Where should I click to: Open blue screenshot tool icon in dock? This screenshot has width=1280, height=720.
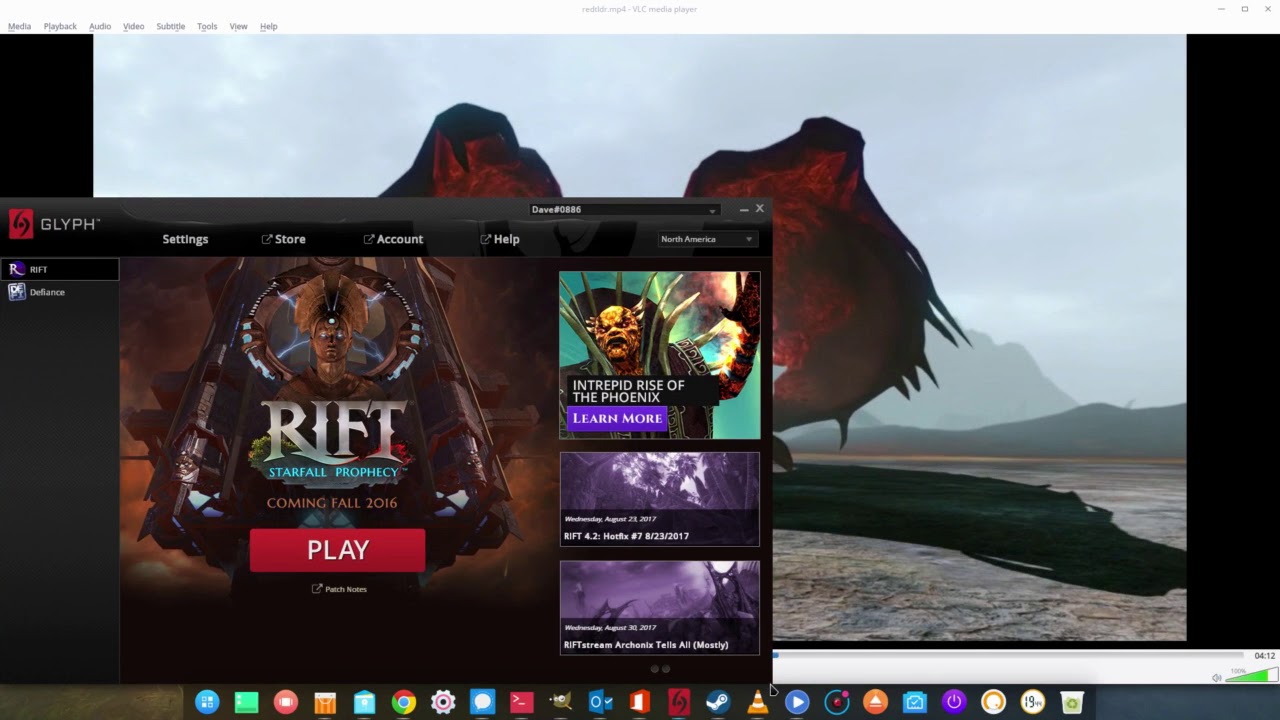[x=915, y=702]
